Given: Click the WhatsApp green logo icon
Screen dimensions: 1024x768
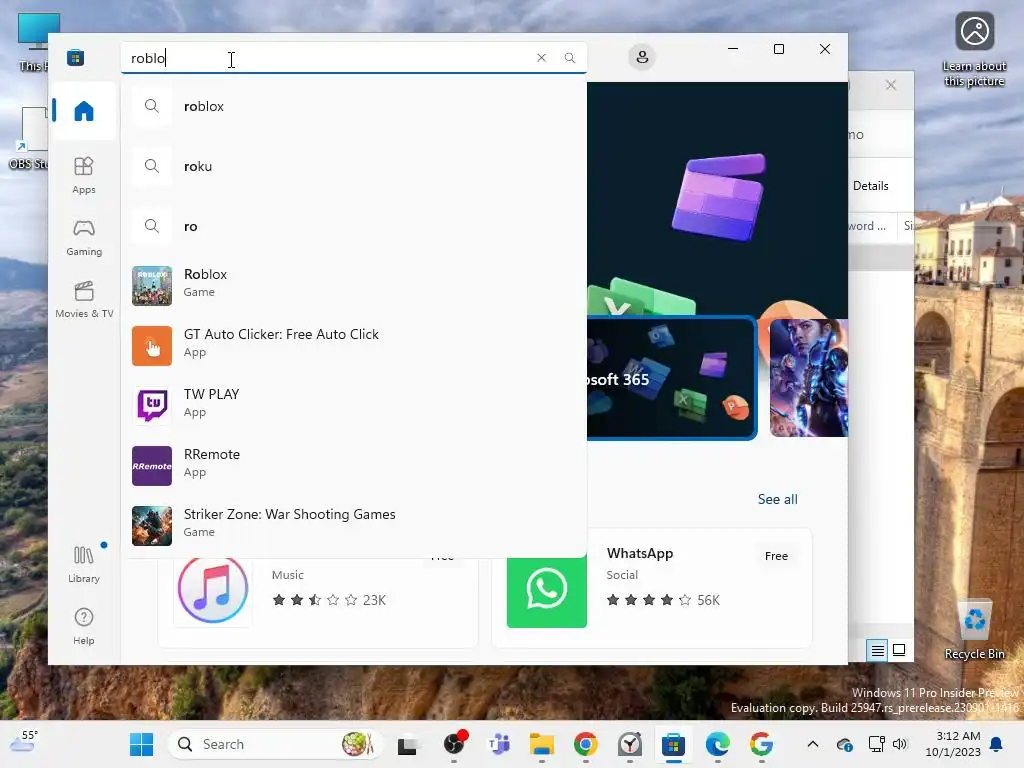Looking at the screenshot, I should pos(547,590).
